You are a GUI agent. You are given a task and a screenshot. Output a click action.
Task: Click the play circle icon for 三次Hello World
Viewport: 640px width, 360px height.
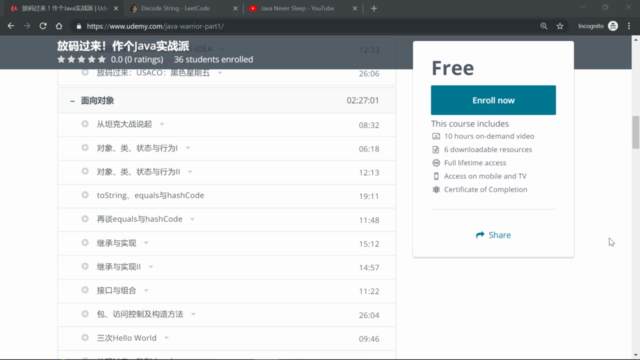click(x=85, y=338)
